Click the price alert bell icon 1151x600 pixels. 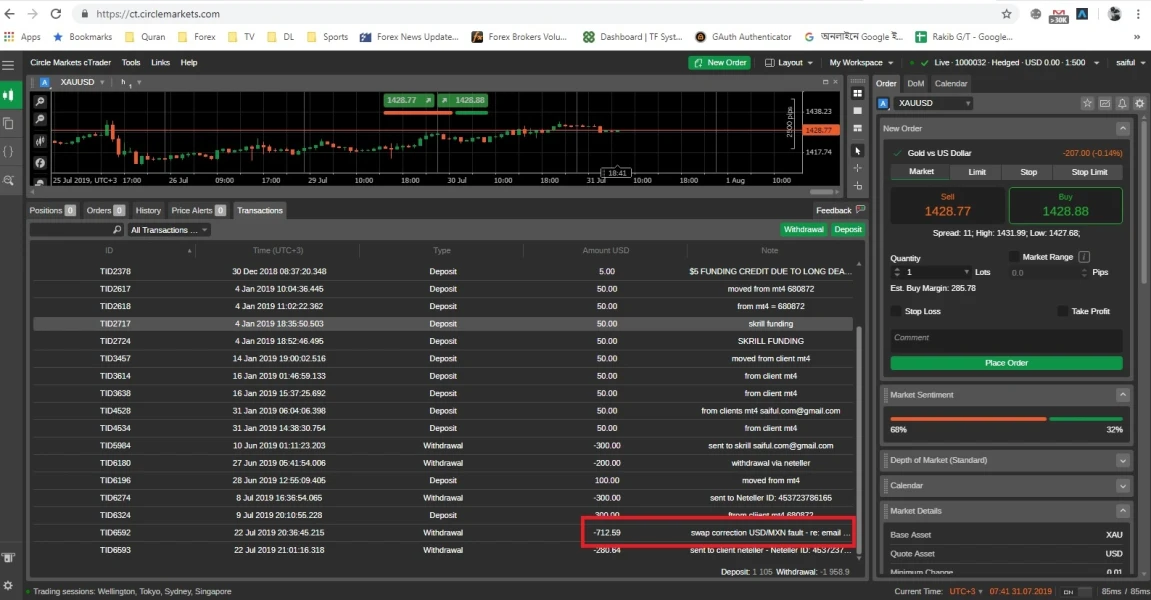click(1122, 103)
